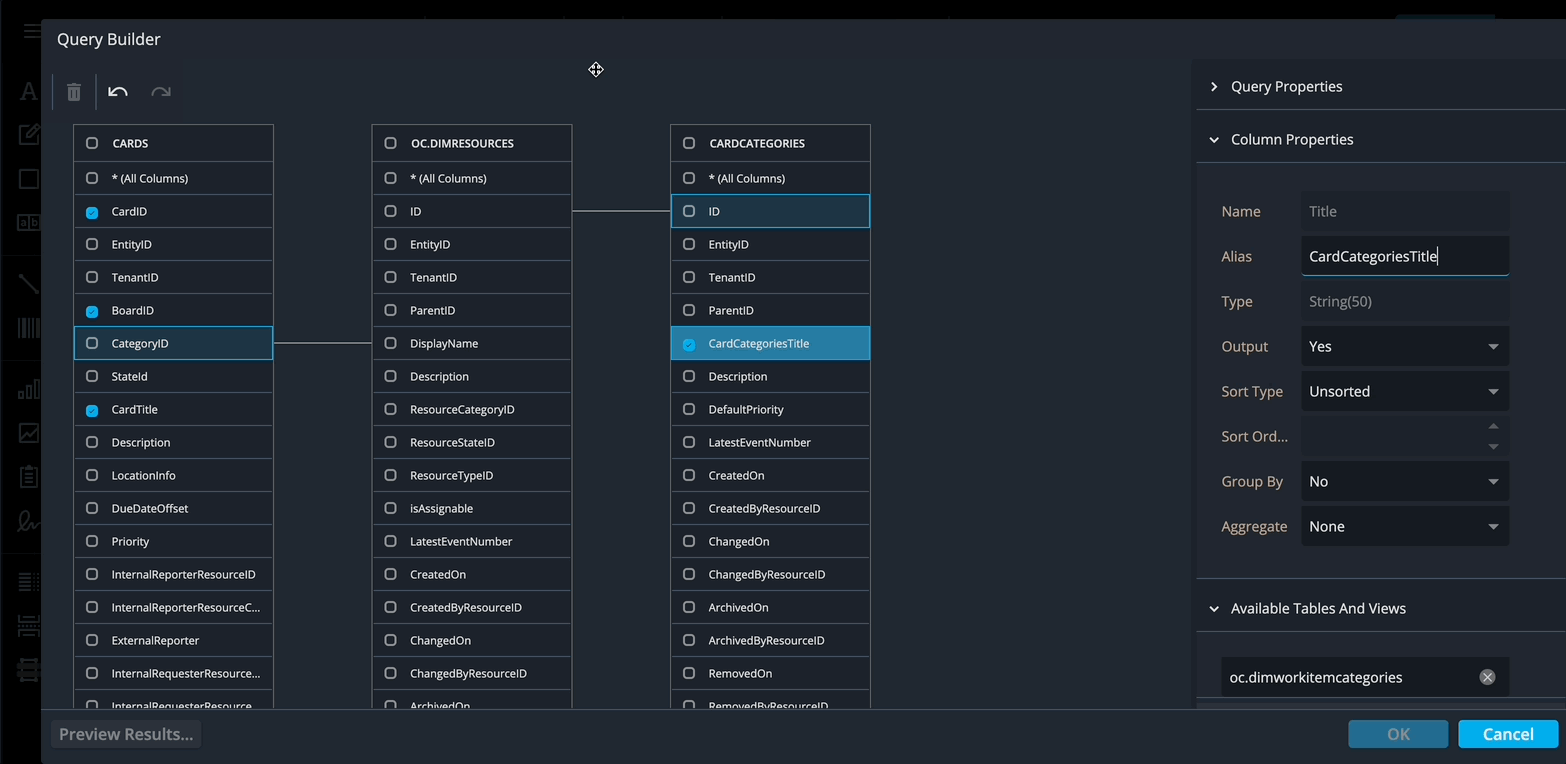Select the edit textbox icon in left sidebar
This screenshot has width=1566, height=764.
29,135
